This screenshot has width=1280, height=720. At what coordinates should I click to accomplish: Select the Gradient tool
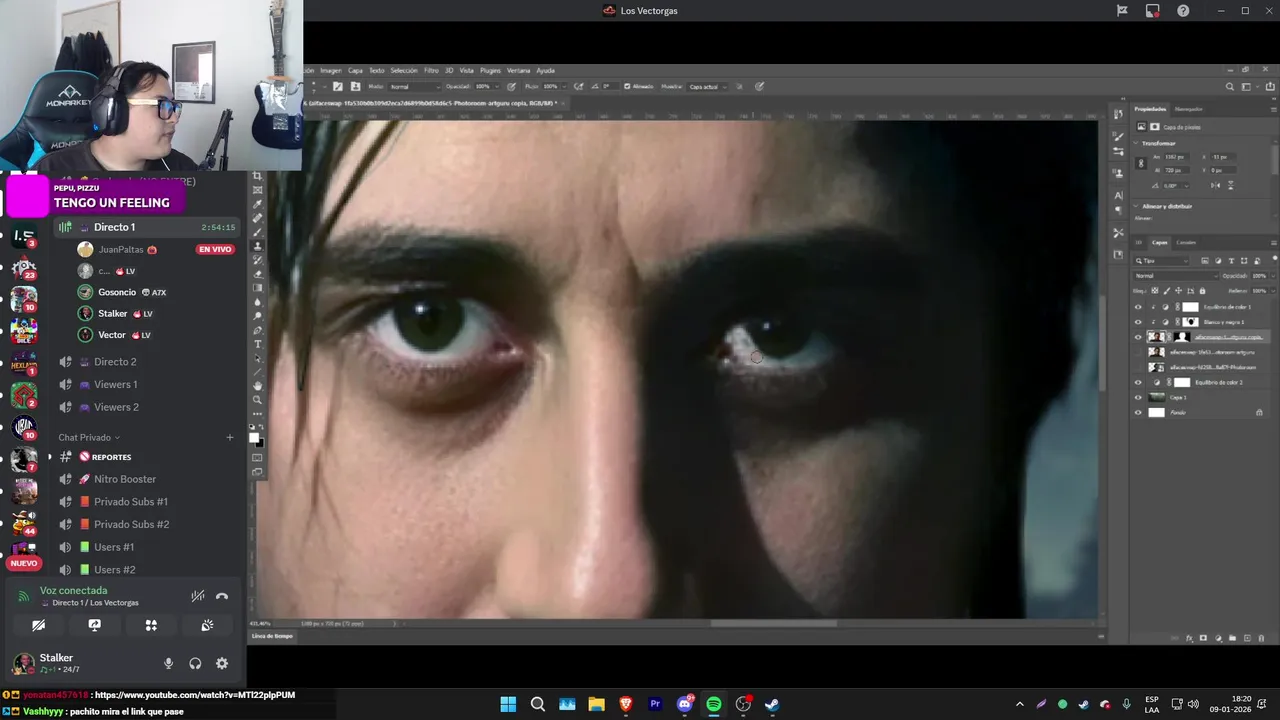pyautogui.click(x=258, y=288)
